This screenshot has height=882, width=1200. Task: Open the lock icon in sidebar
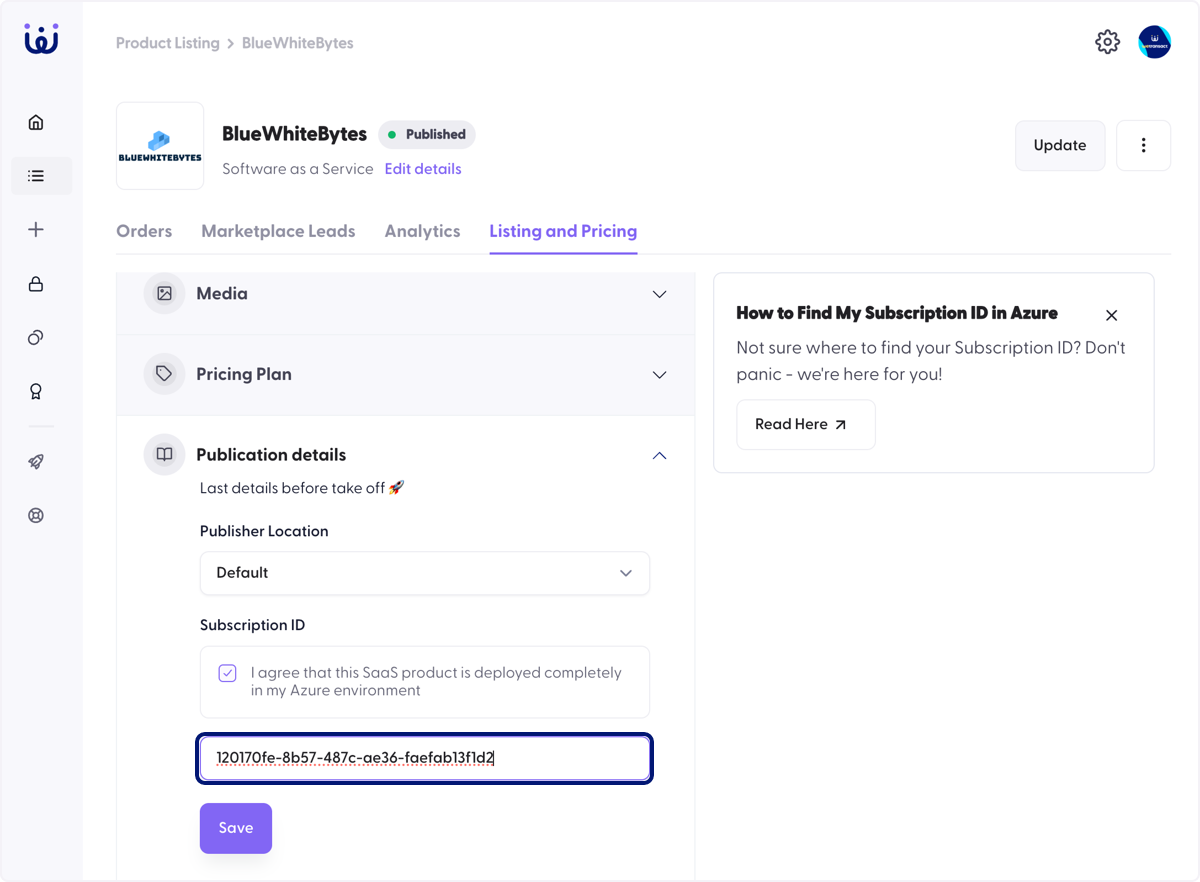coord(36,284)
